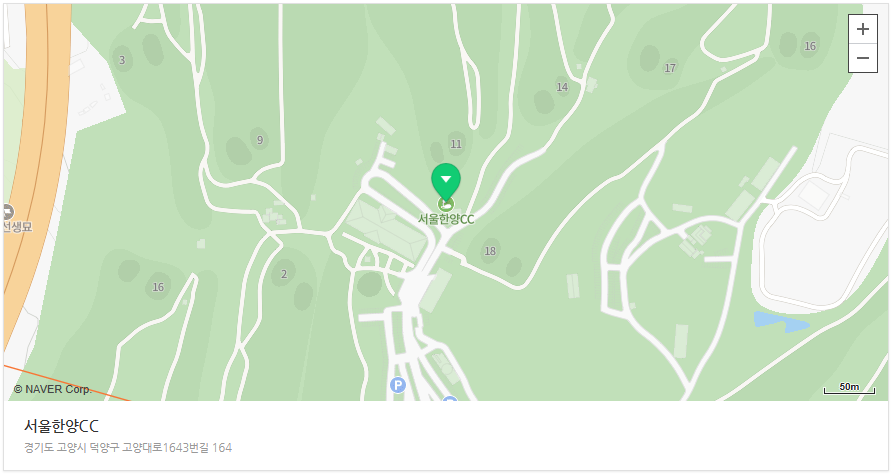Click the NAVER Corp. copyright link

(52, 389)
